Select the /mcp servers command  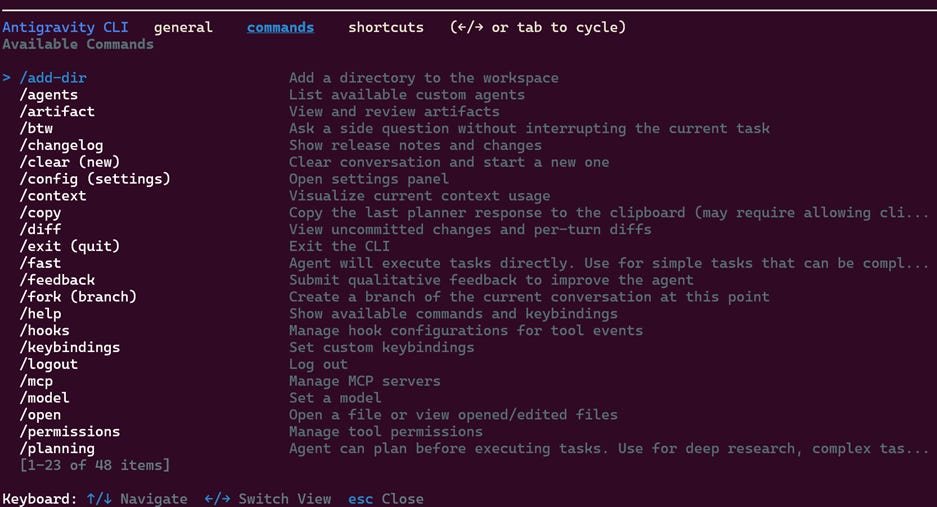point(36,381)
